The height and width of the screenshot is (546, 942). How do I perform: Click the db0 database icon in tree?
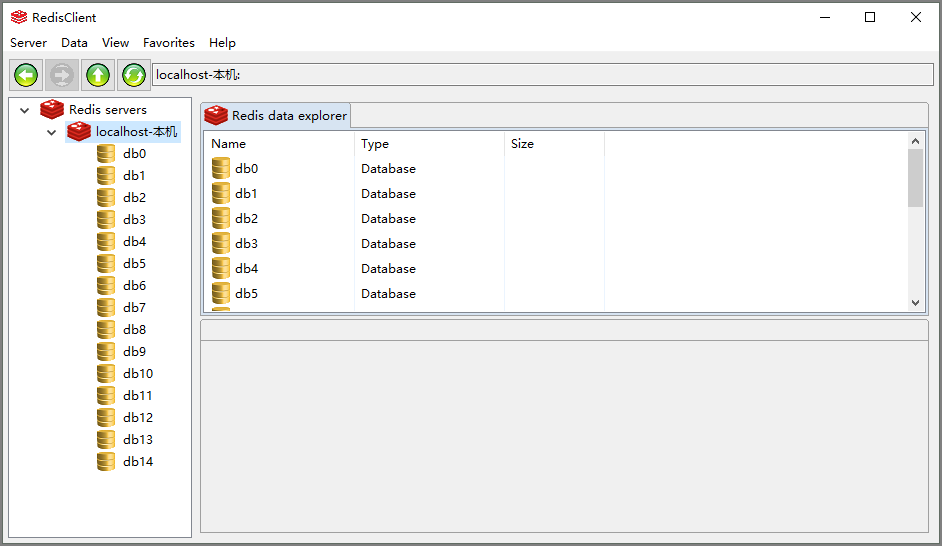coord(106,154)
